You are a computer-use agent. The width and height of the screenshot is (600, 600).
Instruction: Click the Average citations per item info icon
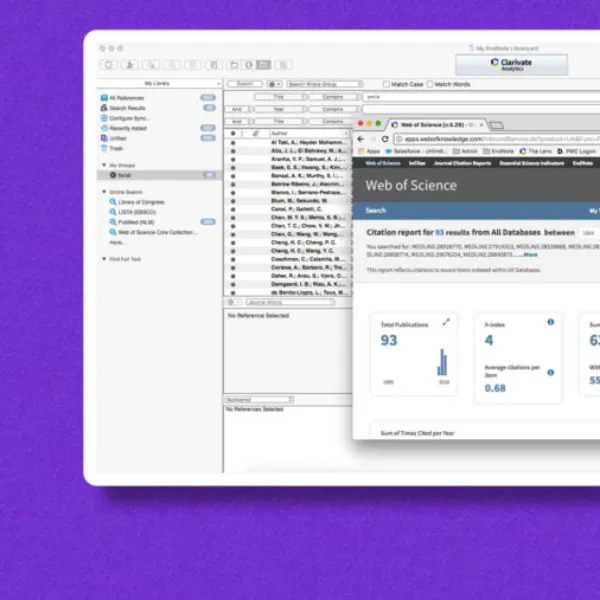[551, 372]
